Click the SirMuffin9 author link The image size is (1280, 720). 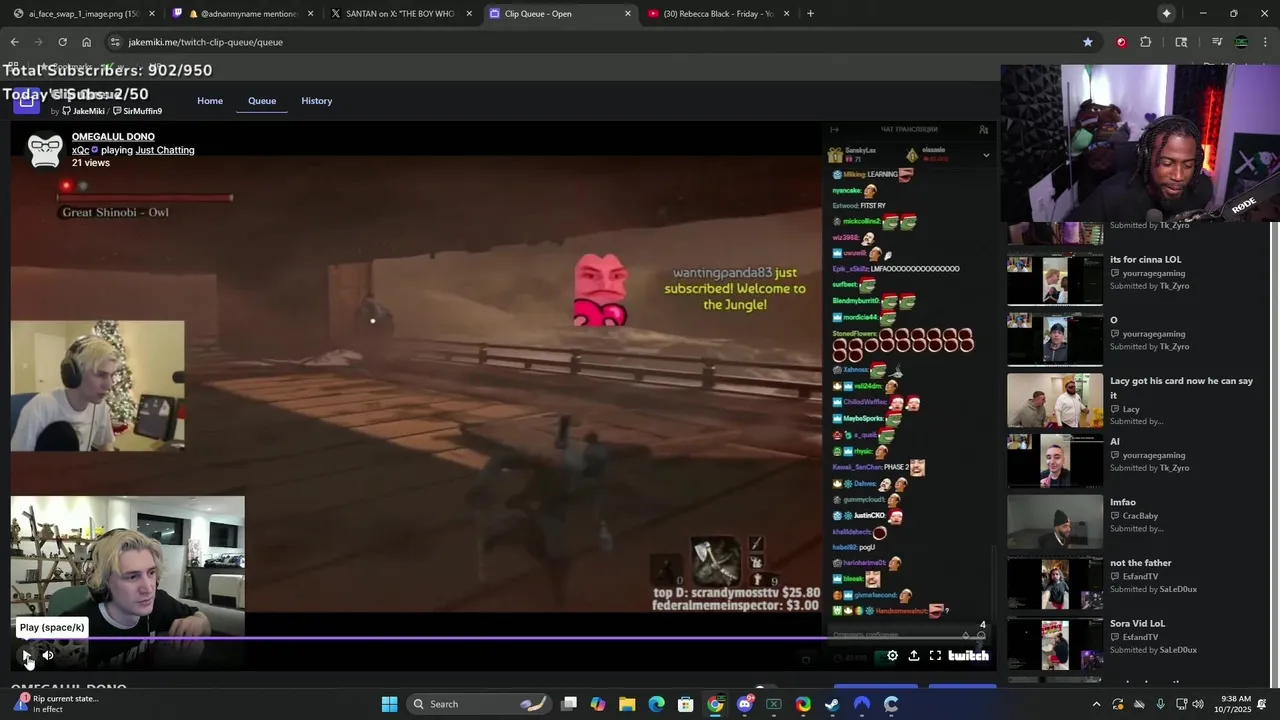(x=138, y=111)
